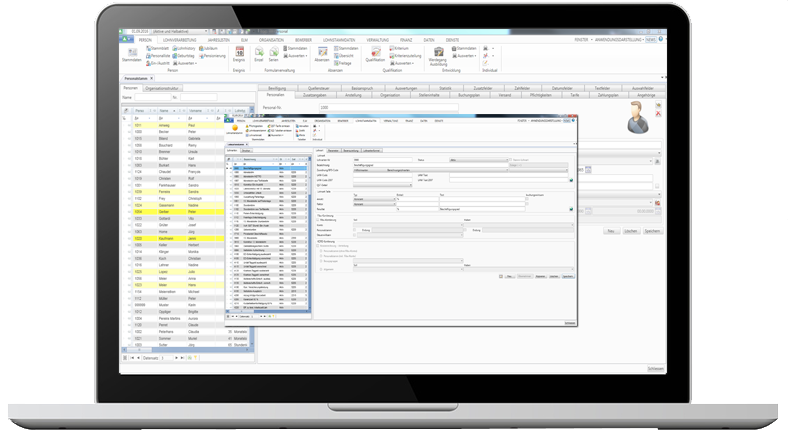Click the Name filter input field
788x433 pixels.
pyautogui.click(x=151, y=97)
